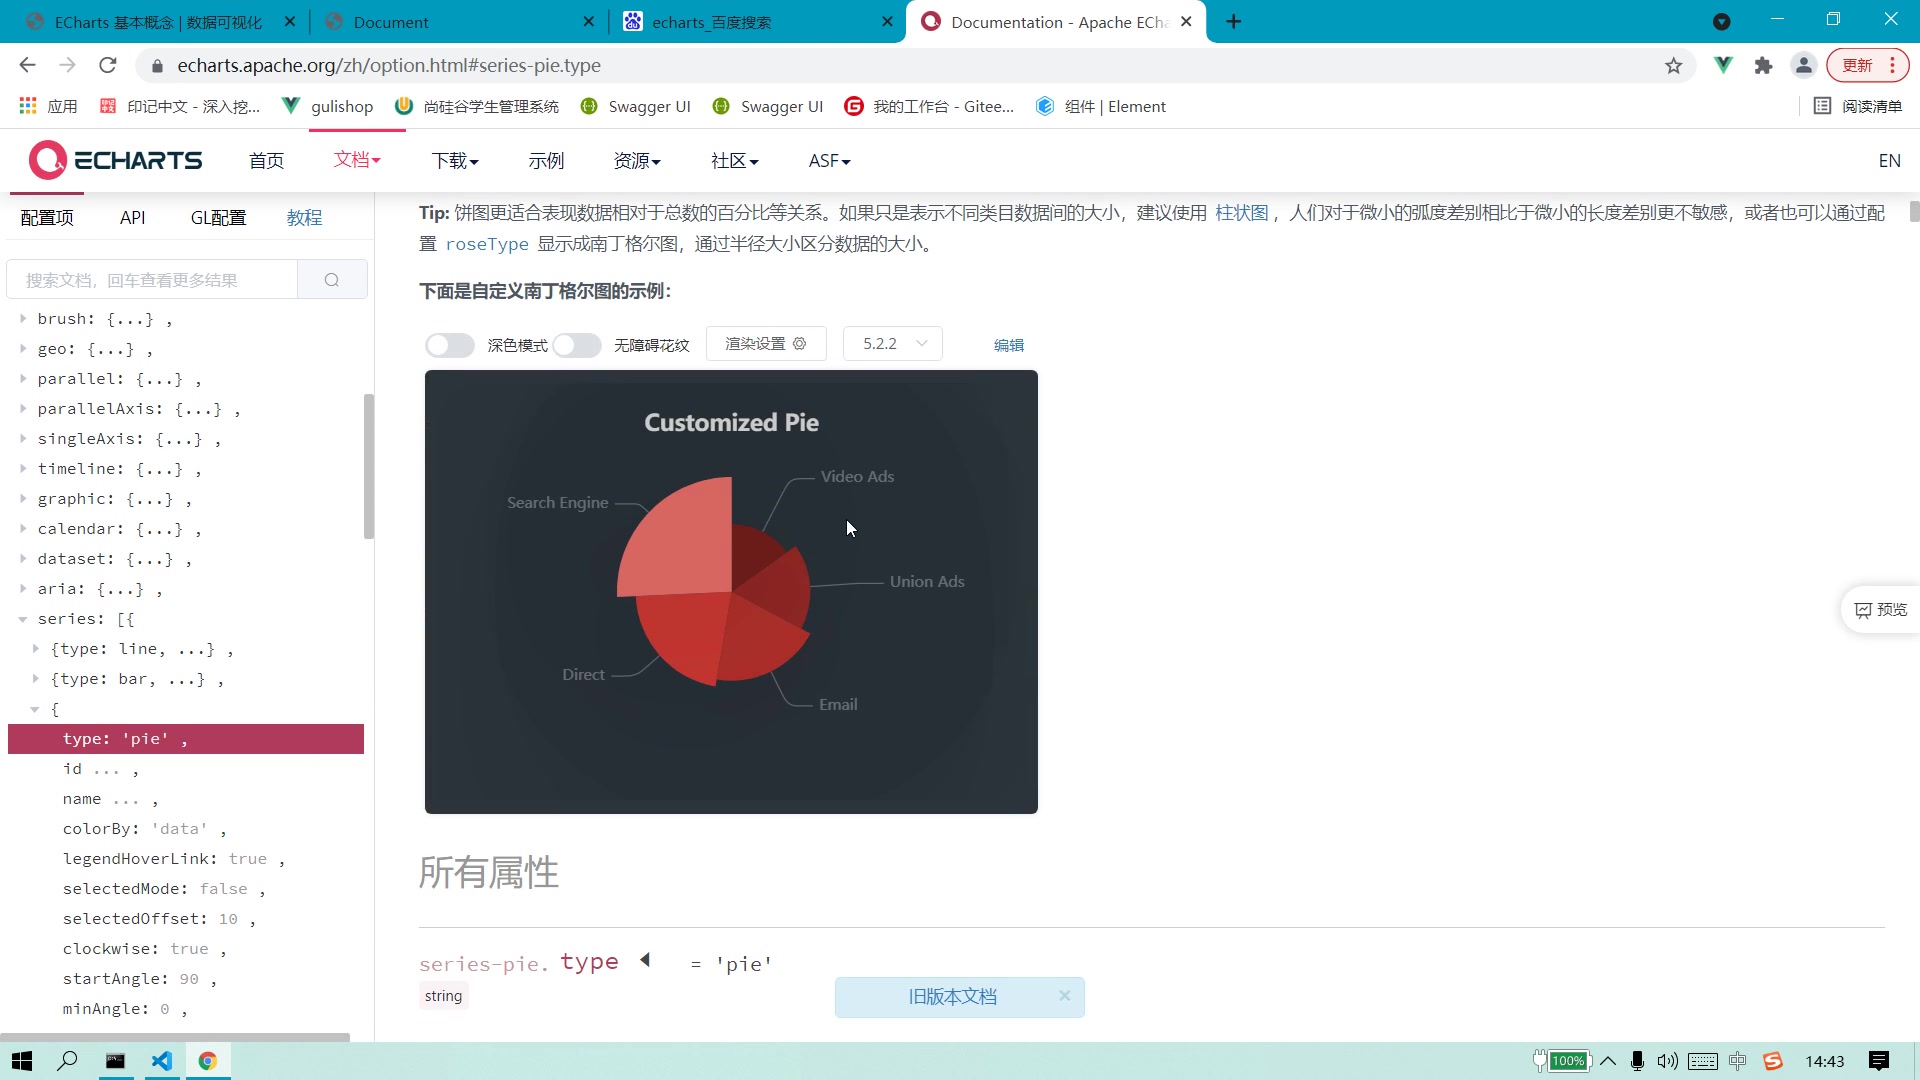This screenshot has height=1080, width=1920.
Task: Open Chrome from the taskbar
Action: [208, 1061]
